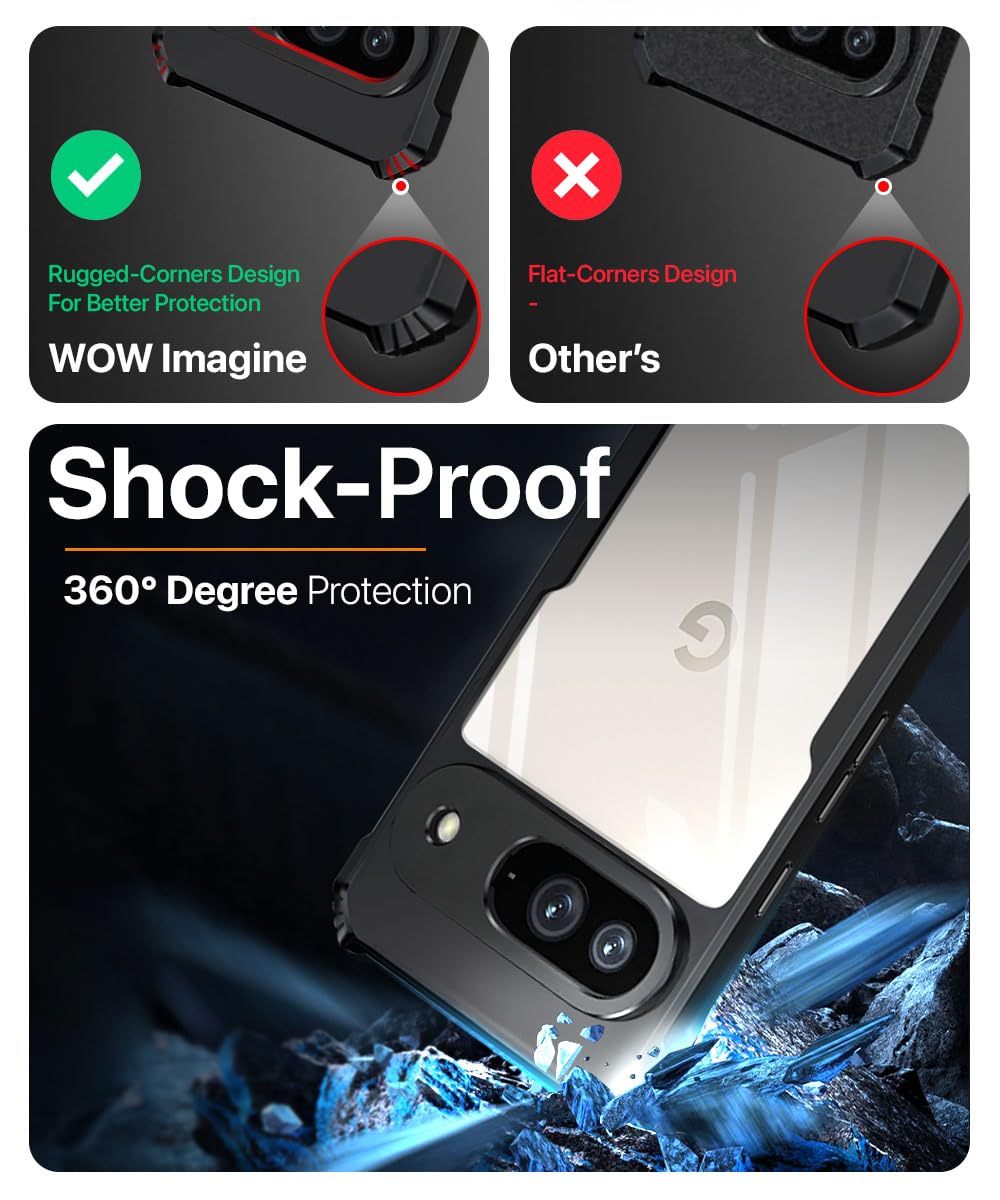Screen dimensions: 1000x1200
Task: Click the red dot in WOW Imagine panel
Action: [x=401, y=187]
